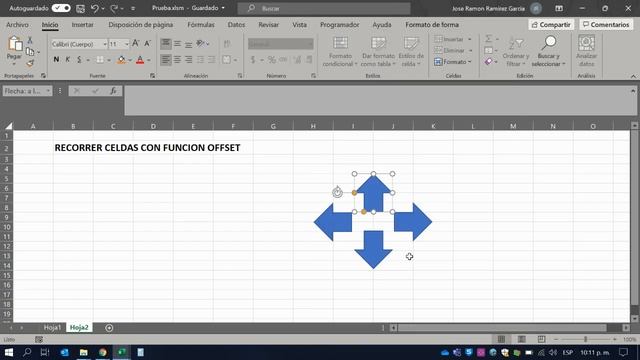The height and width of the screenshot is (360, 640).
Task: Switch to Page Layout view in status bar
Action: (x=522, y=339)
